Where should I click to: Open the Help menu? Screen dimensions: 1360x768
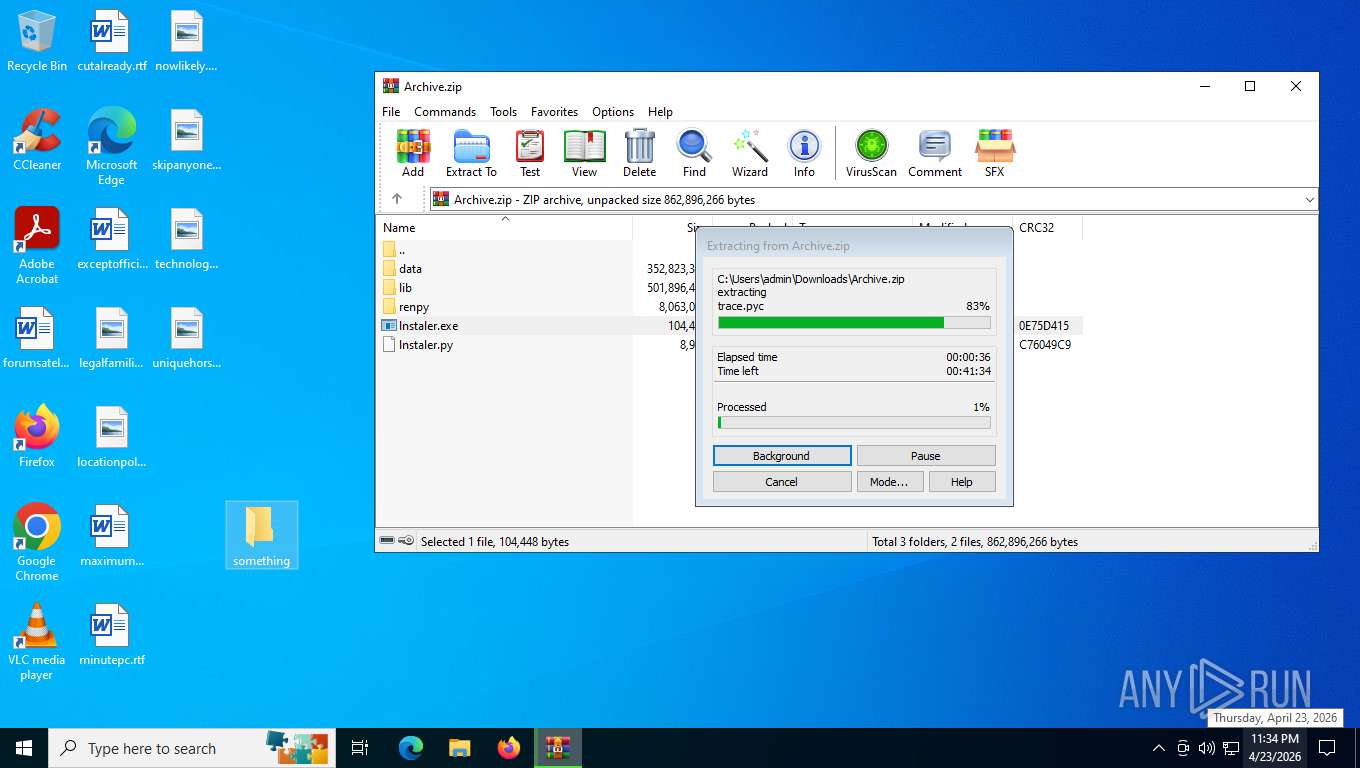tap(660, 112)
